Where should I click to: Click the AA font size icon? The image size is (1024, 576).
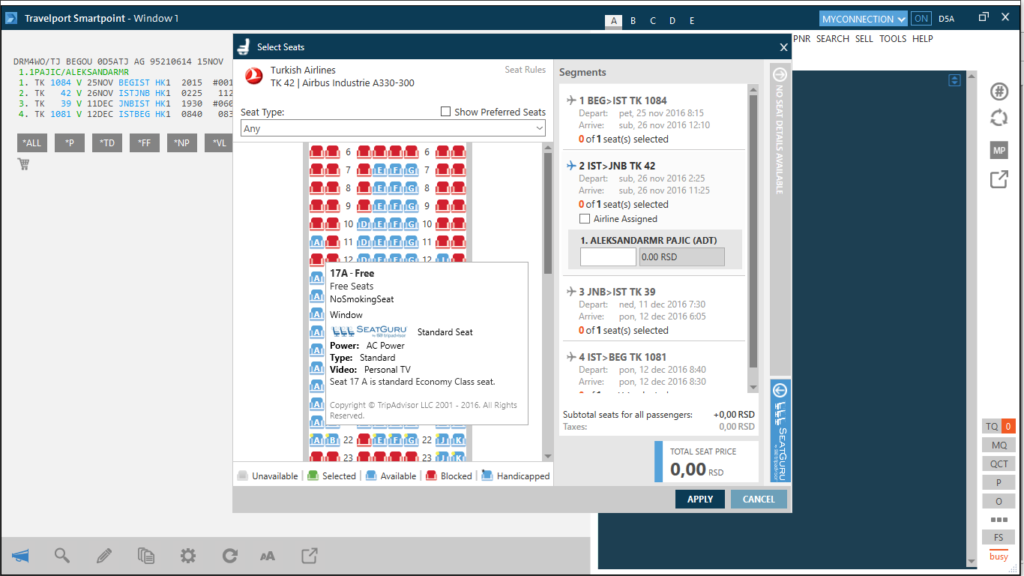coord(268,556)
